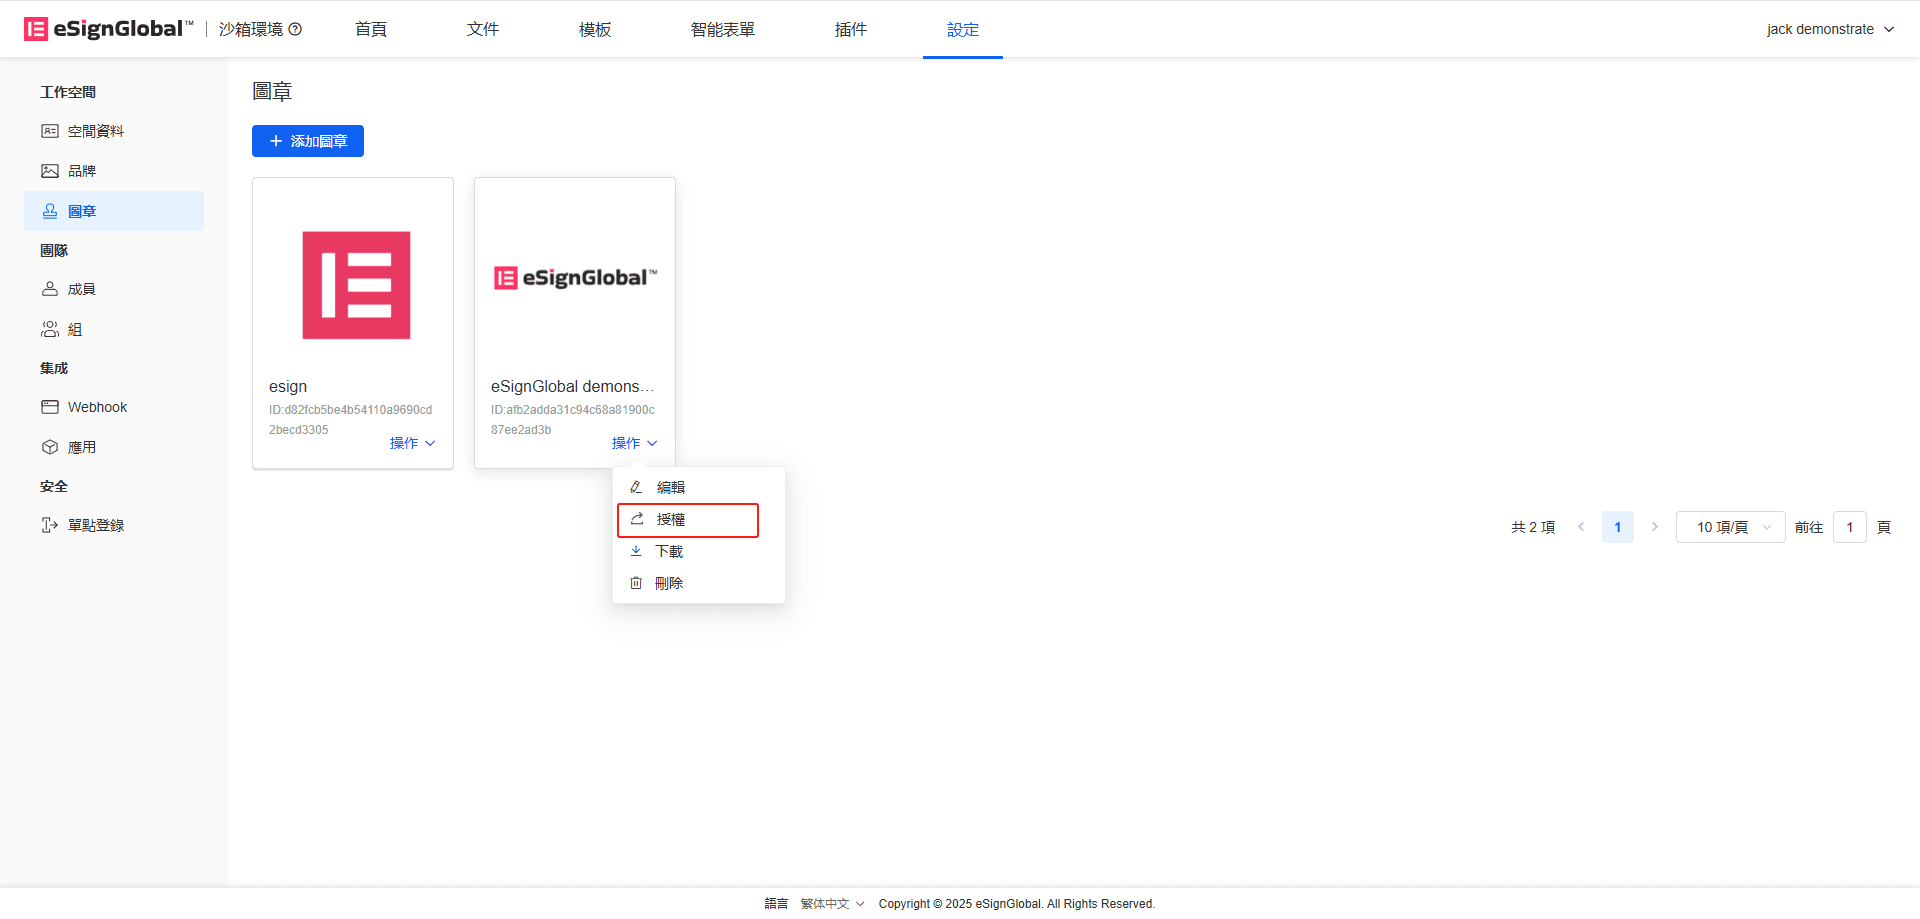Click the 添加圖章 button
This screenshot has width=1920, height=919.
click(x=308, y=141)
